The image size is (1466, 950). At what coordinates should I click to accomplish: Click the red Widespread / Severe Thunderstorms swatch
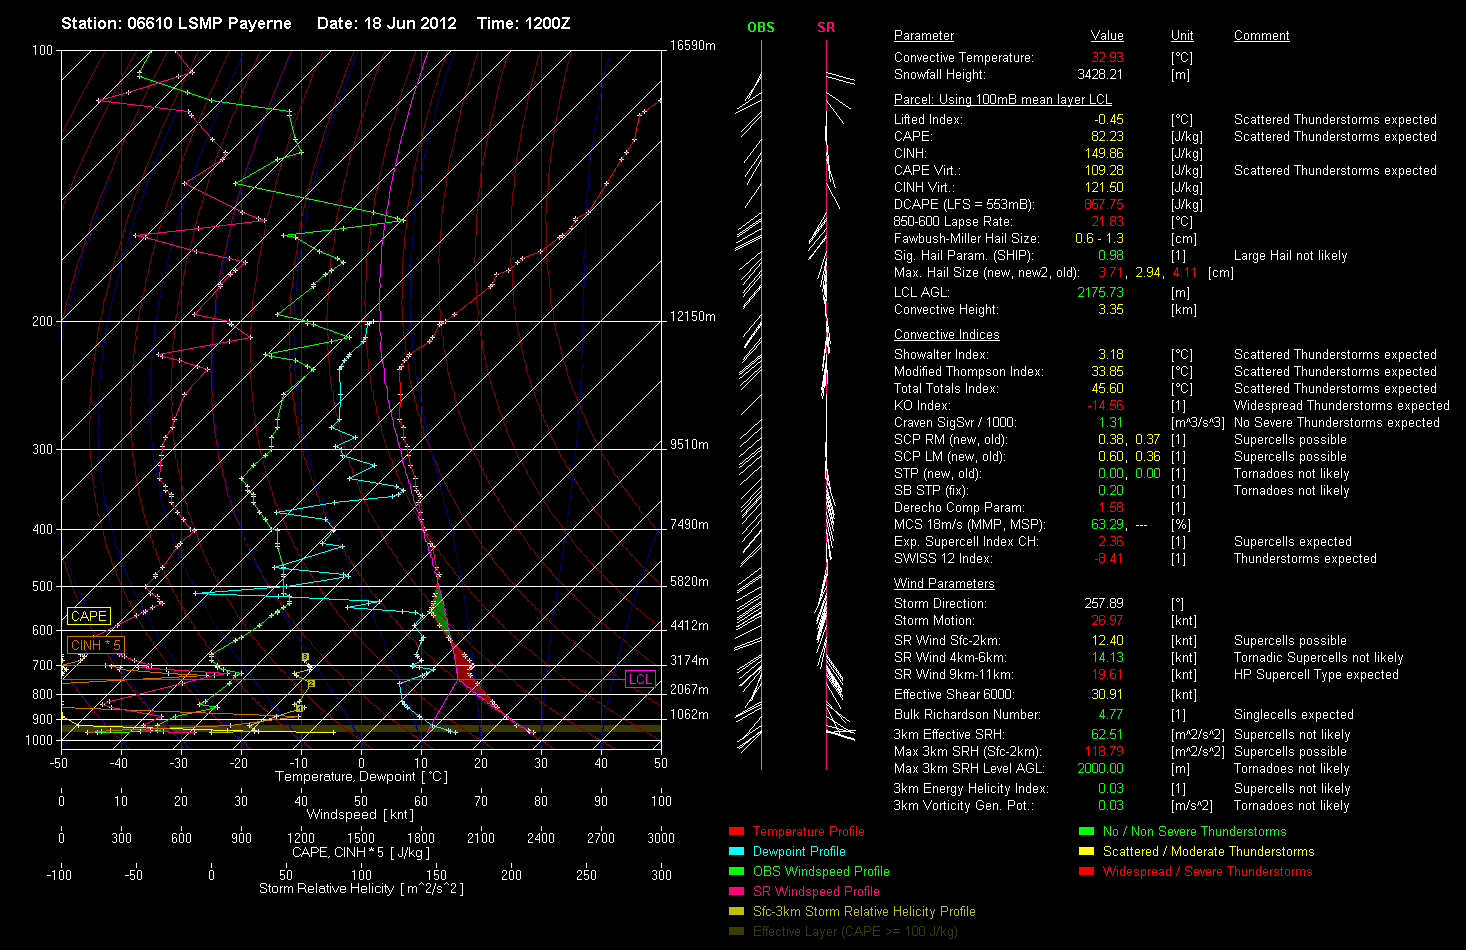[x=1086, y=871]
